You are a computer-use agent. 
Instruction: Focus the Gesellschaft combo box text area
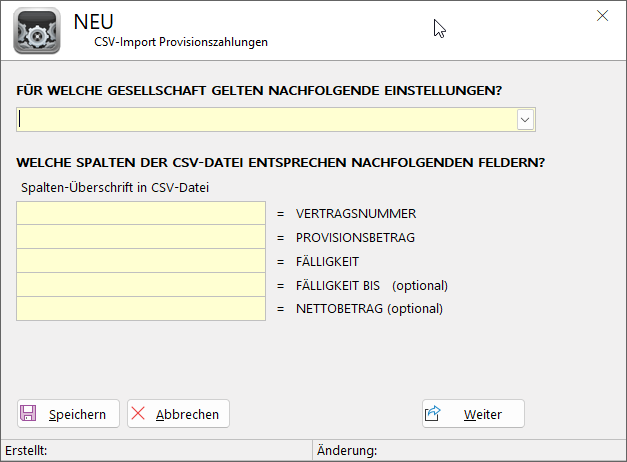point(265,120)
